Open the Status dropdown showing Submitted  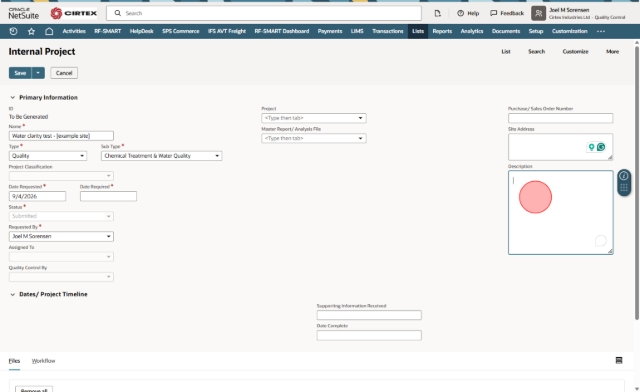(61, 216)
